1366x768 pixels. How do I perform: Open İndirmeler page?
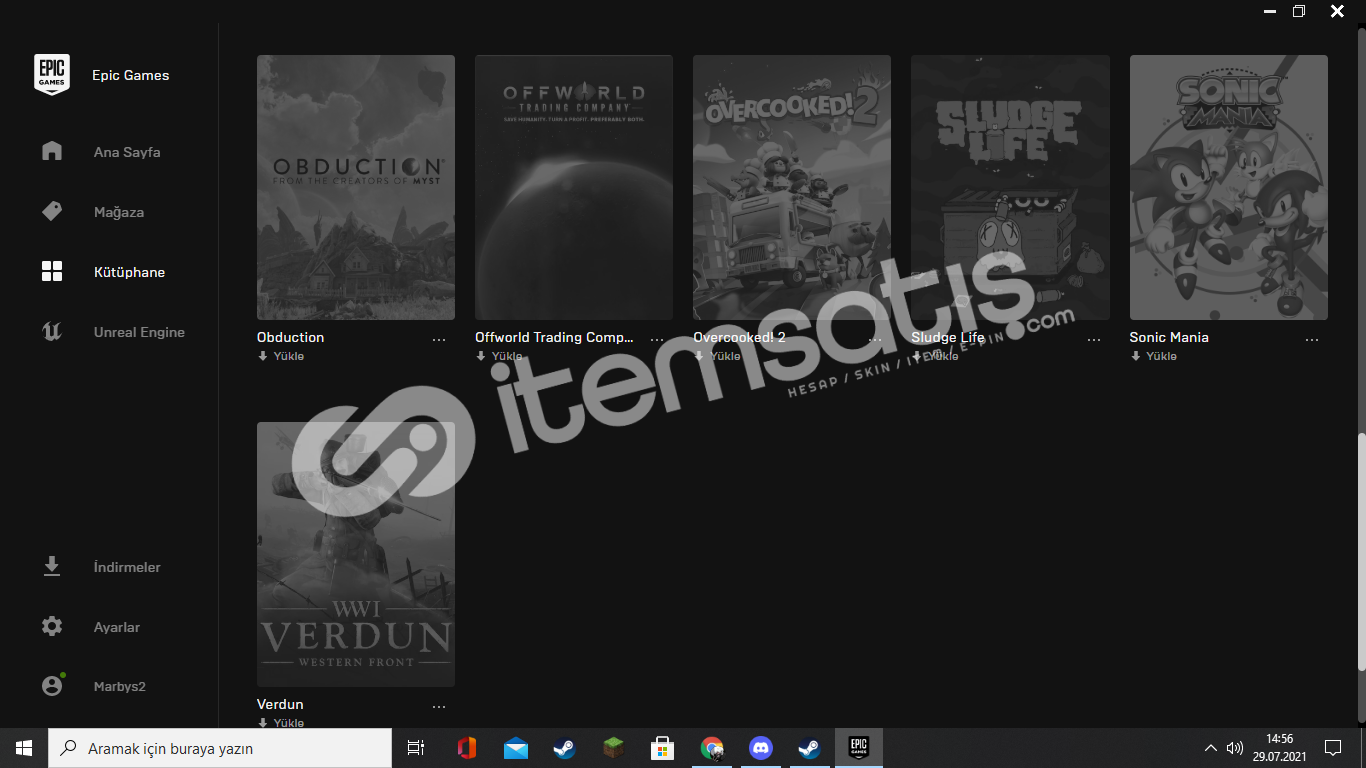pos(127,567)
